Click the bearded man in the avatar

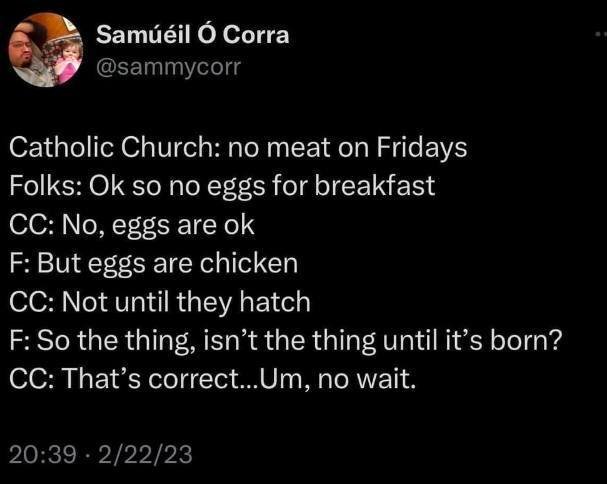pos(30,50)
